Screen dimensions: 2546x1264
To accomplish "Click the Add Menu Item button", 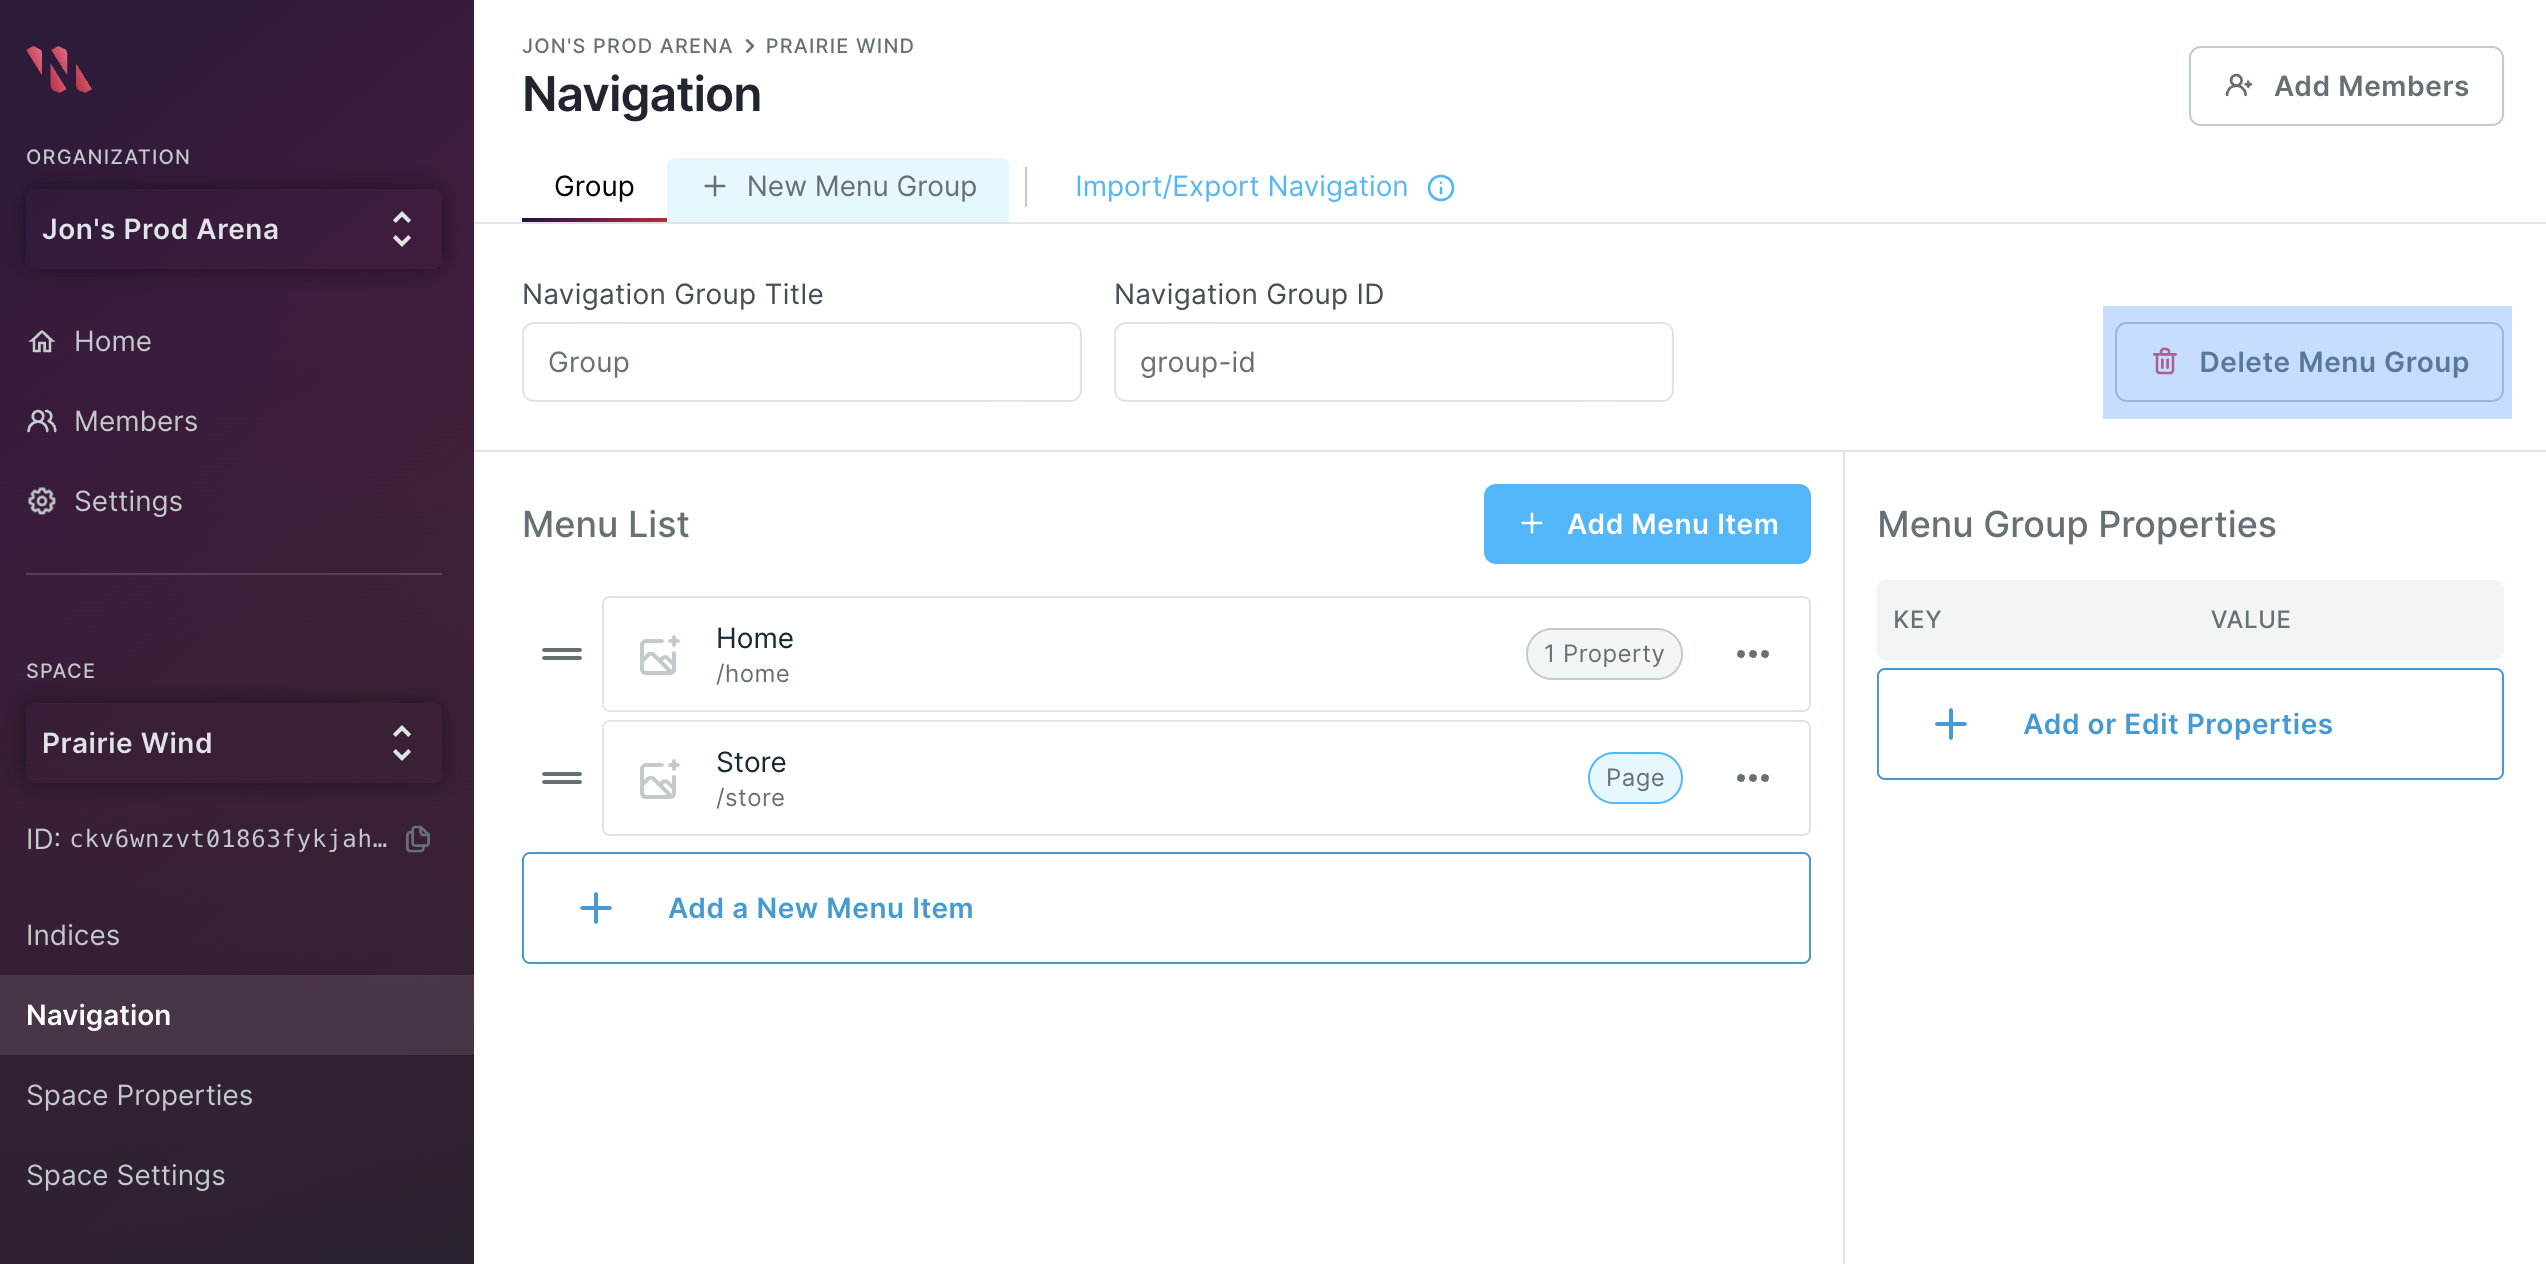I will pos(1646,524).
